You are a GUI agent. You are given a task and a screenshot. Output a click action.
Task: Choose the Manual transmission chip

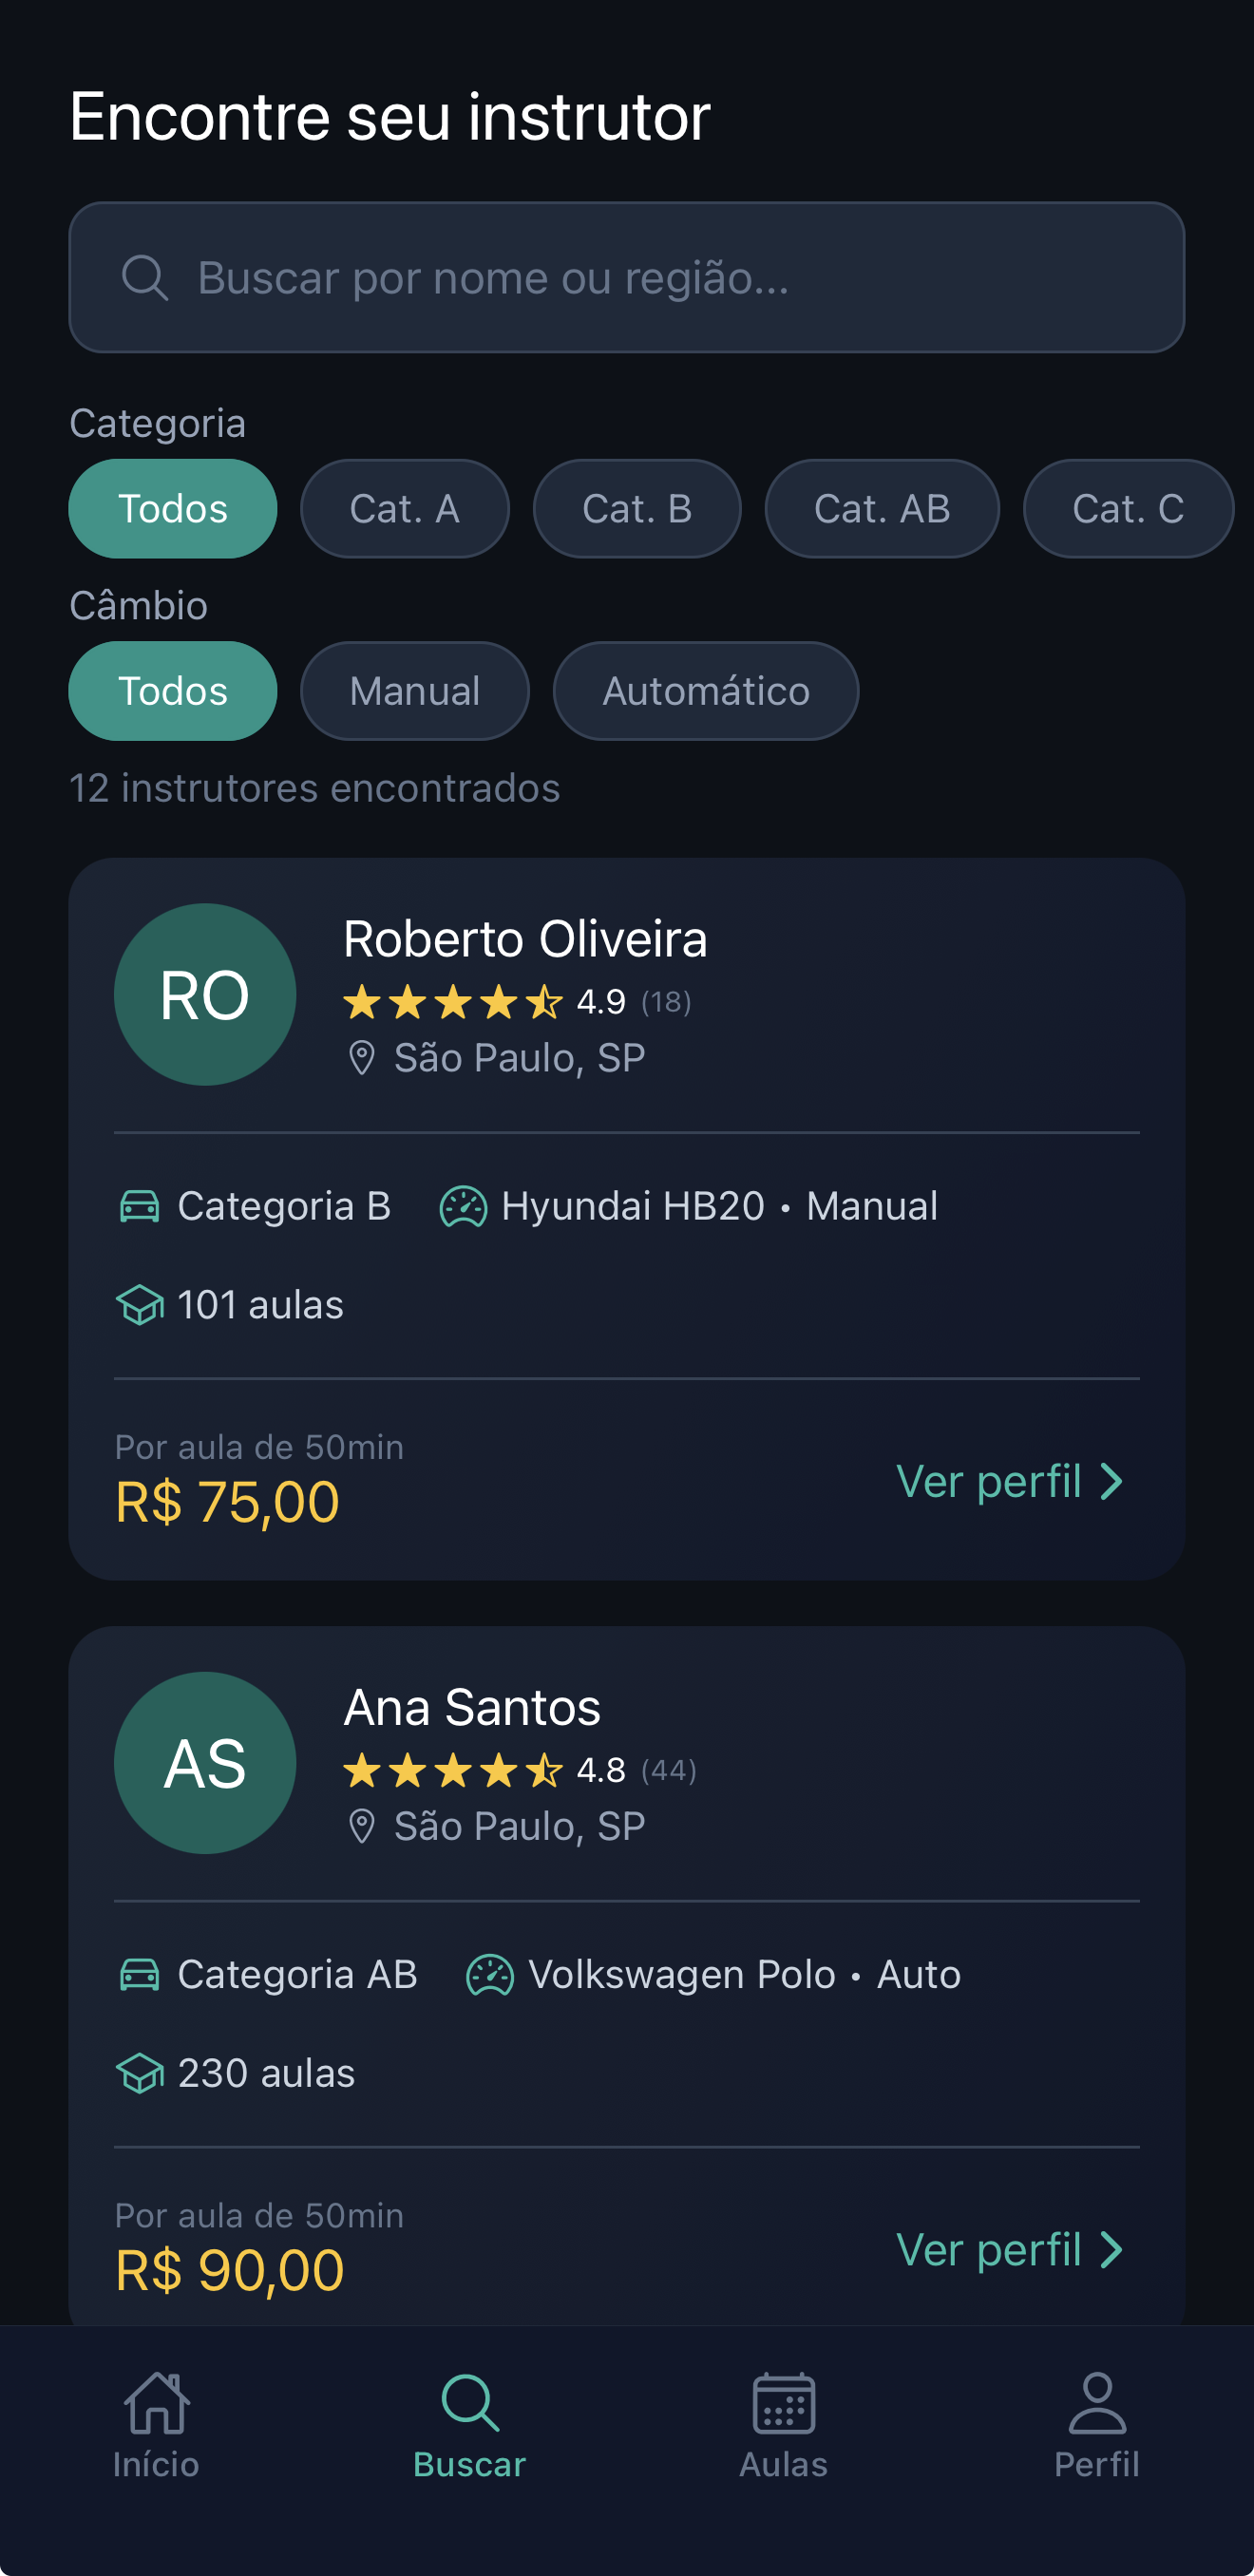[414, 691]
